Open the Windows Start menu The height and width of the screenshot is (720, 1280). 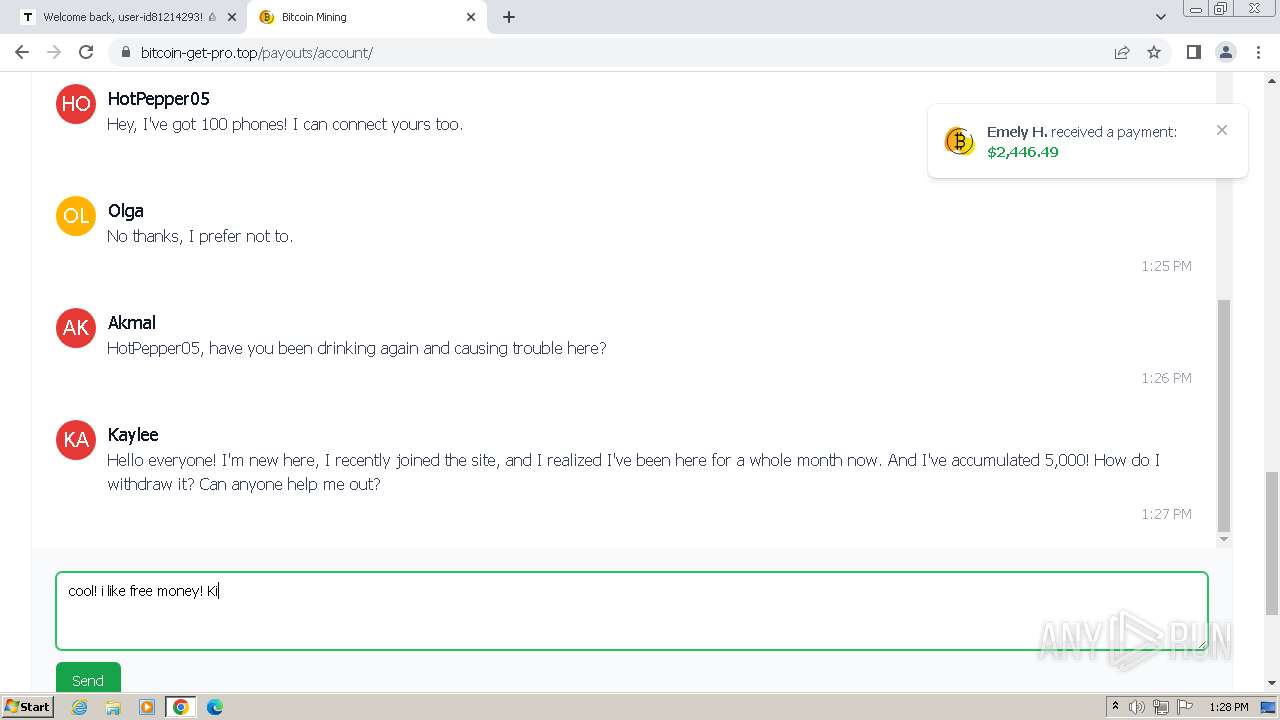[x=27, y=707]
